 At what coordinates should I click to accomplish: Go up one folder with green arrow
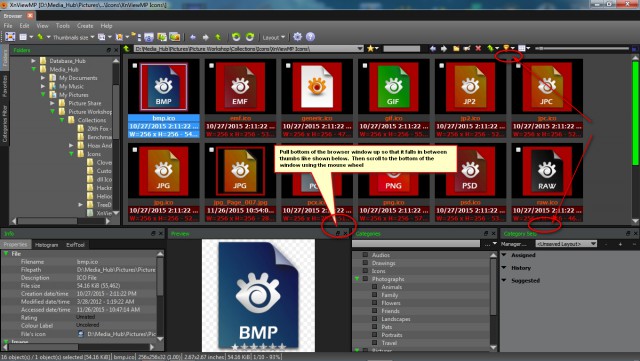(x=127, y=49)
